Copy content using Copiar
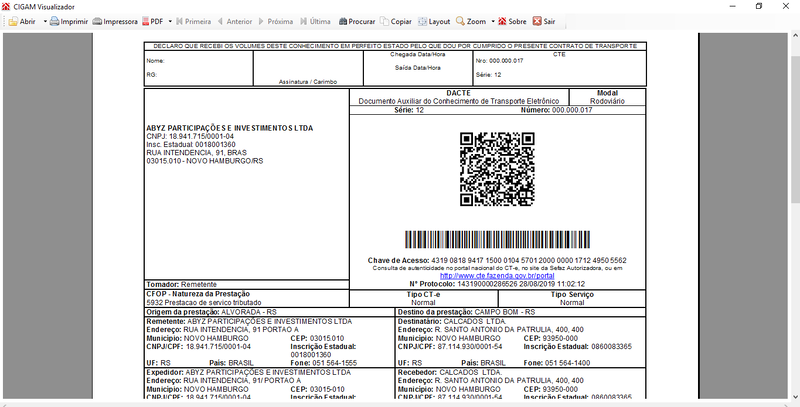This screenshot has width=800, height=407. pos(396,22)
